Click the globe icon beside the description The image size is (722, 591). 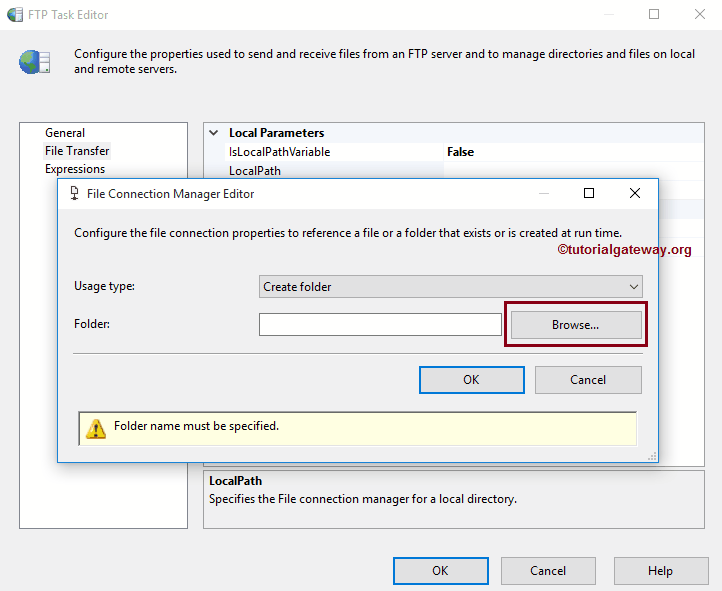coord(34,62)
